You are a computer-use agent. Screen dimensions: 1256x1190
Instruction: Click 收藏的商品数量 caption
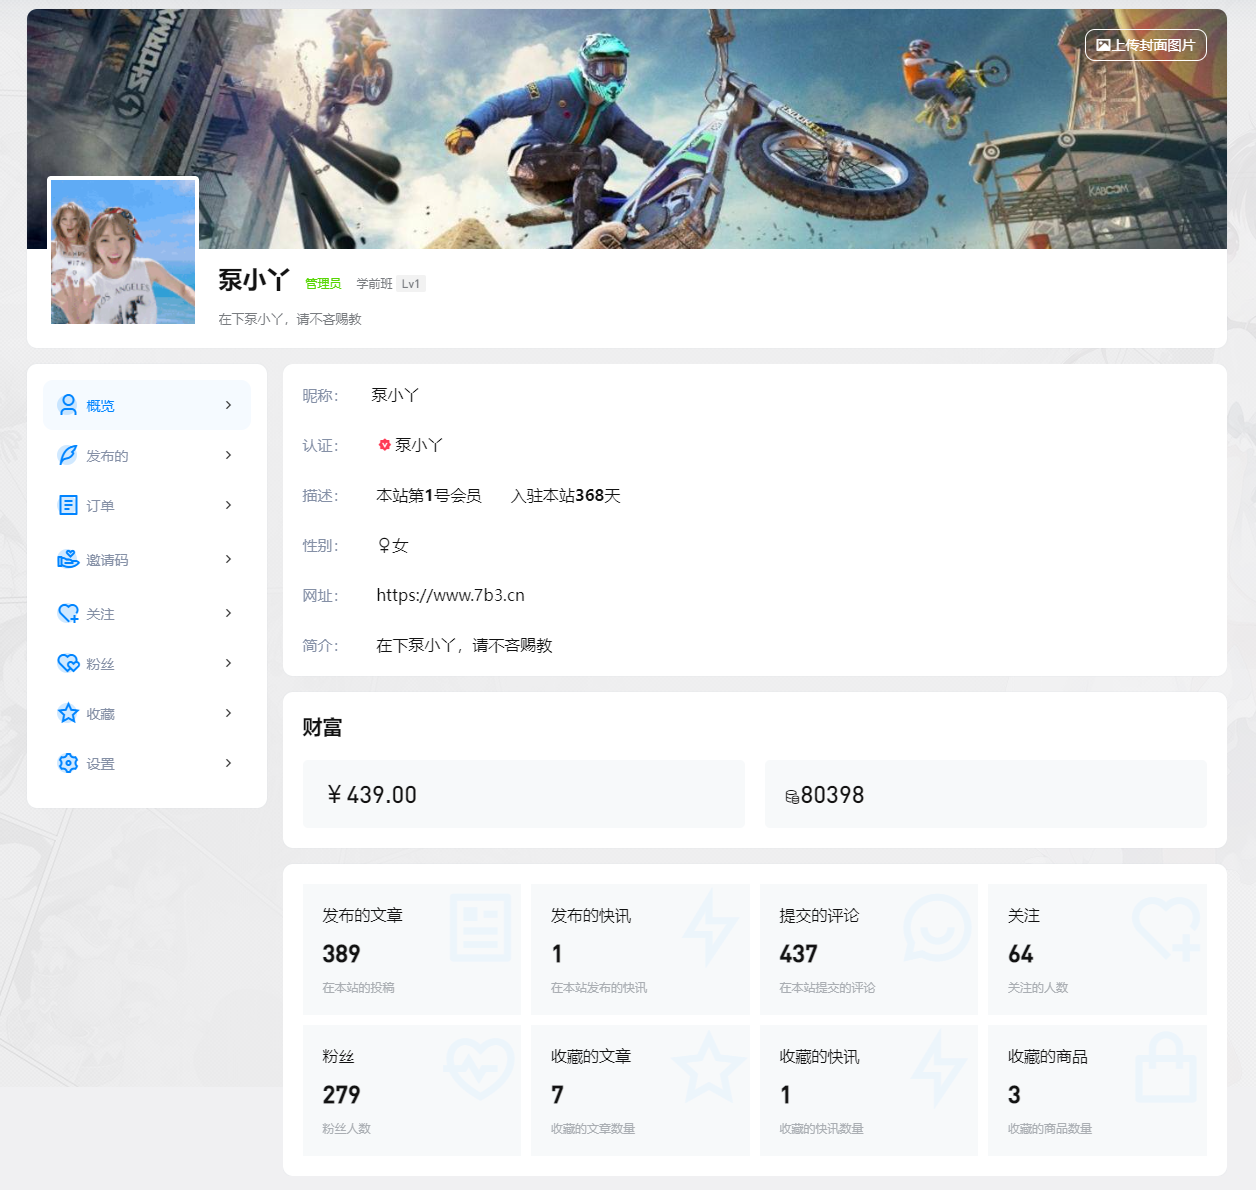tap(1050, 1129)
